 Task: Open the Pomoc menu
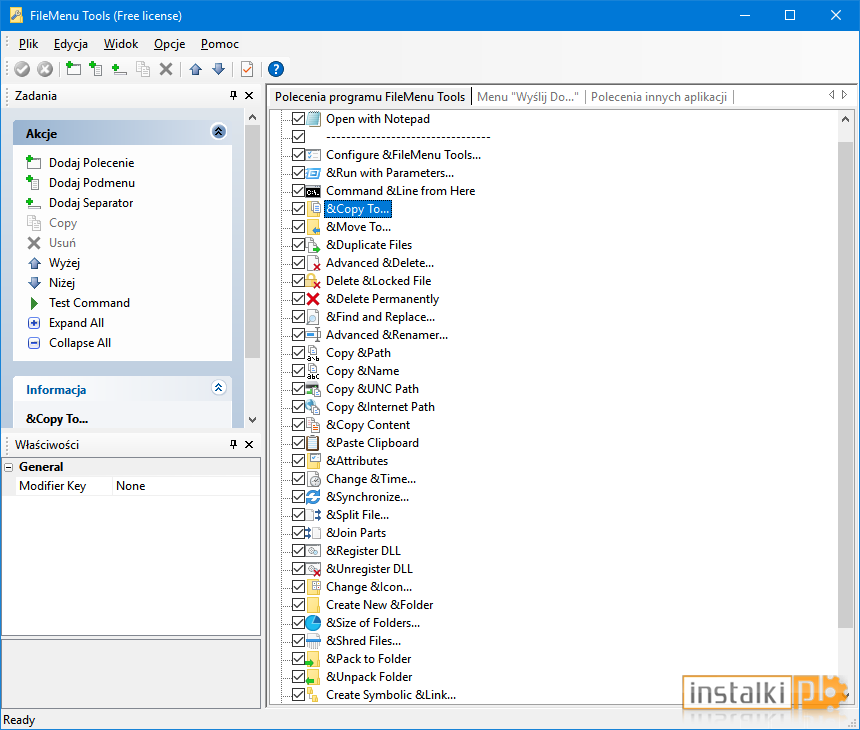click(219, 44)
